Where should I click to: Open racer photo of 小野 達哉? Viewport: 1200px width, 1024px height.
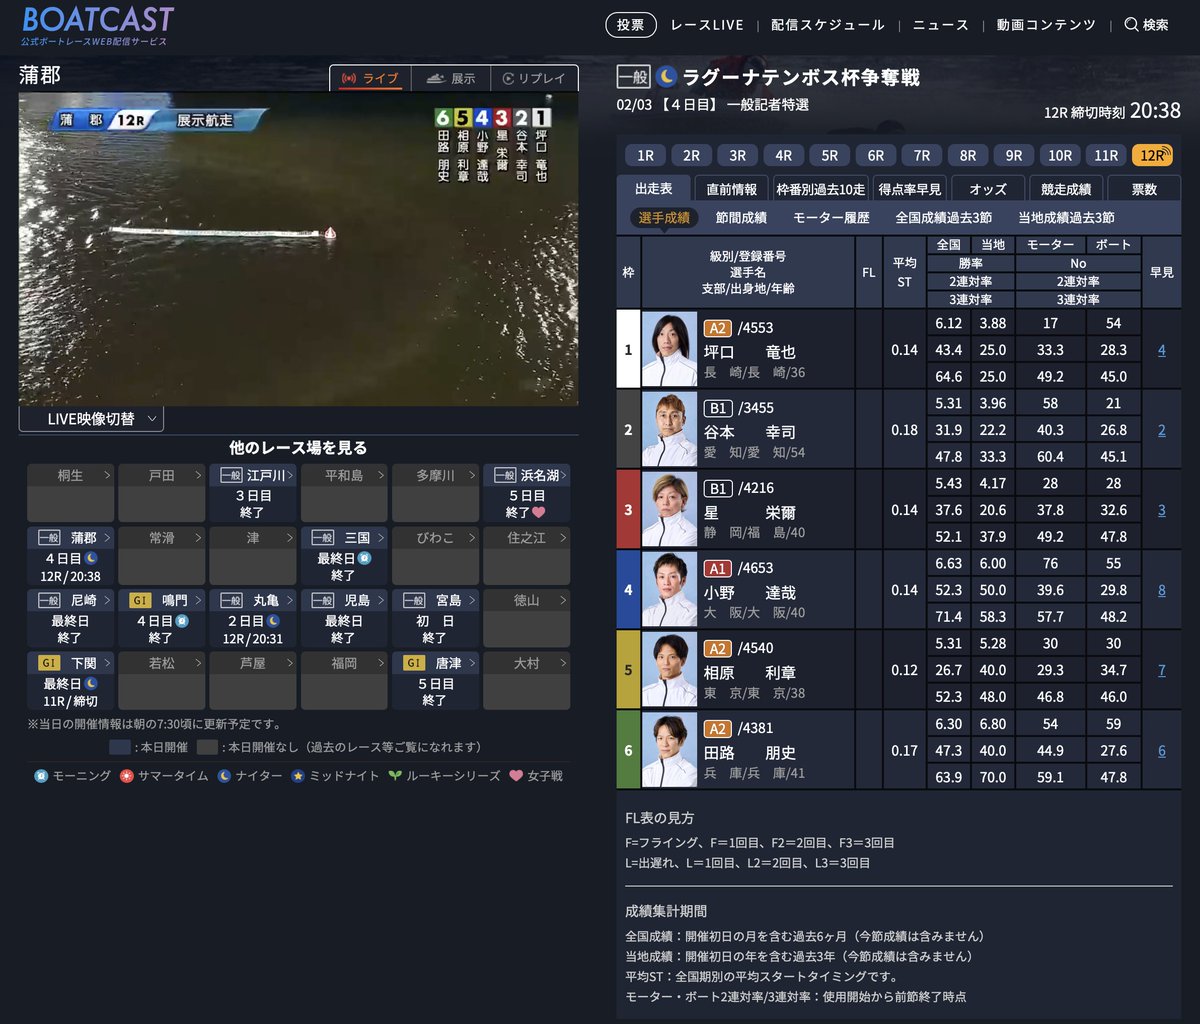[669, 590]
